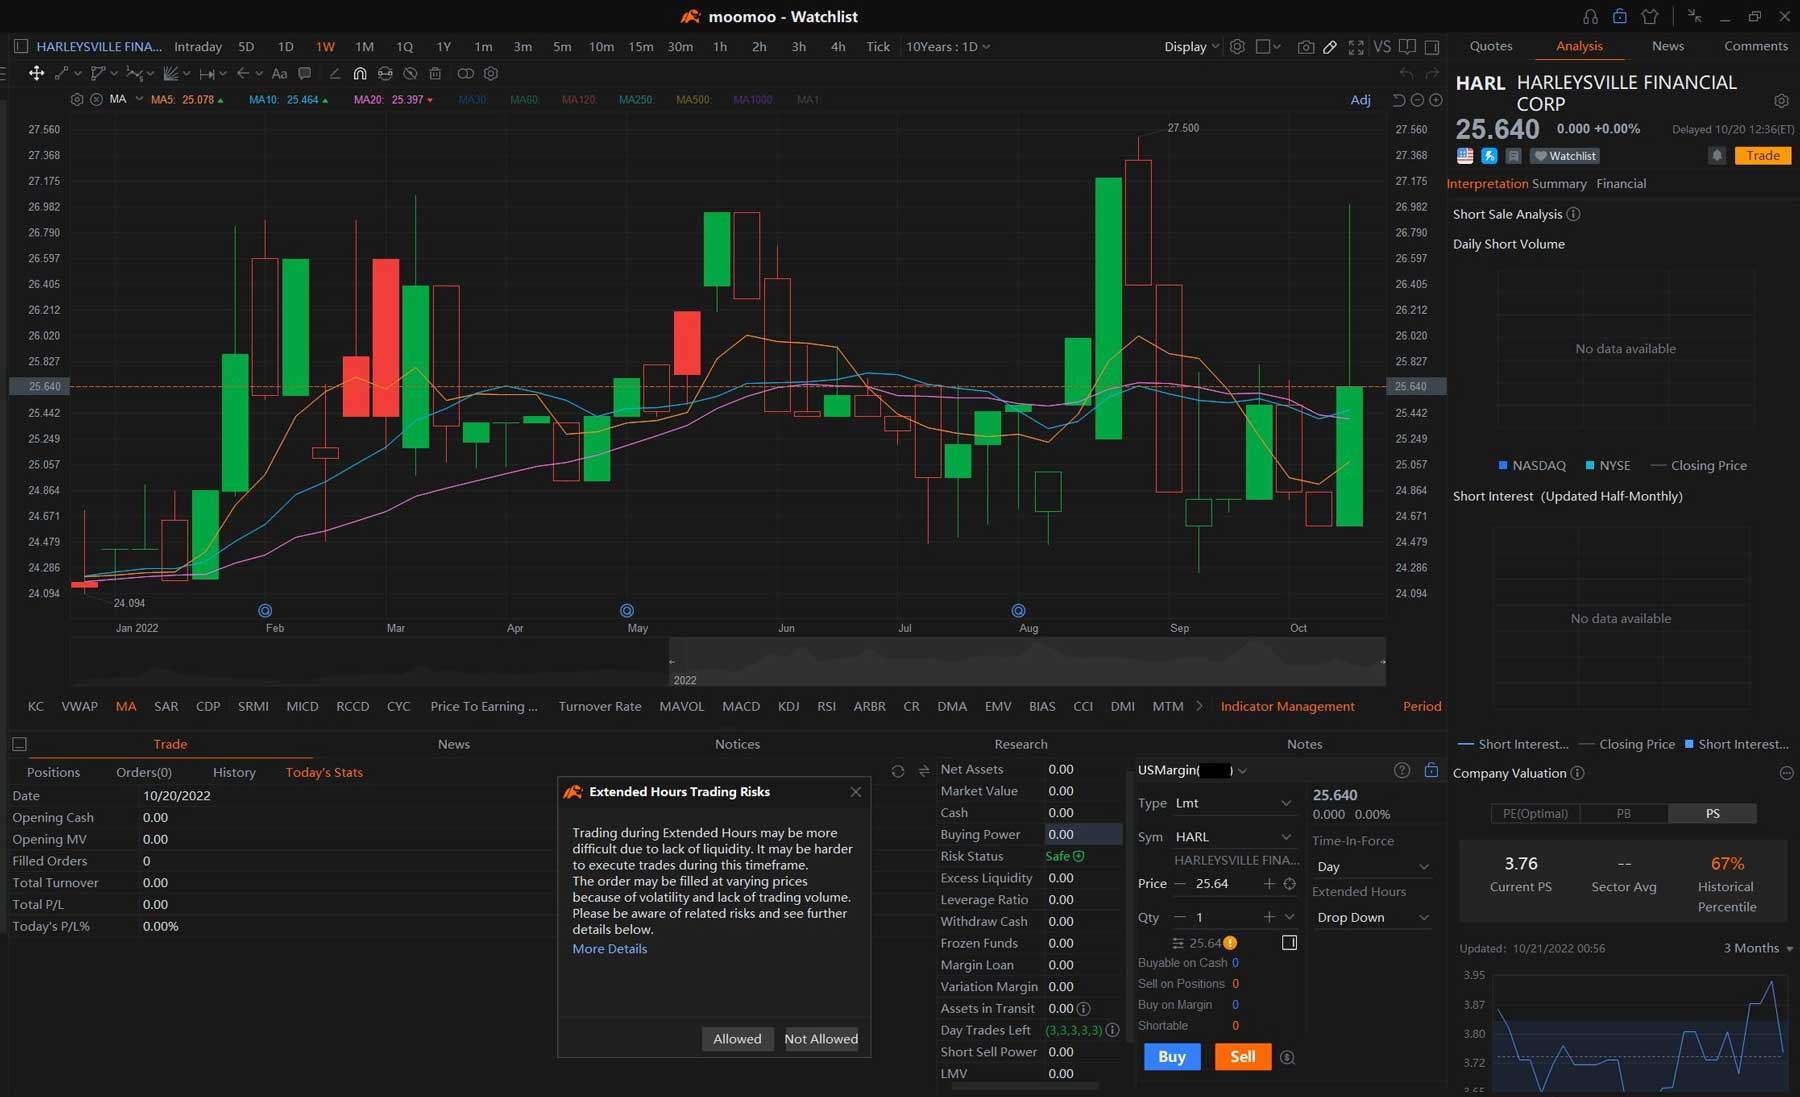
Task: Expand indicator list right arrow after MTM
Action: click(x=1199, y=706)
